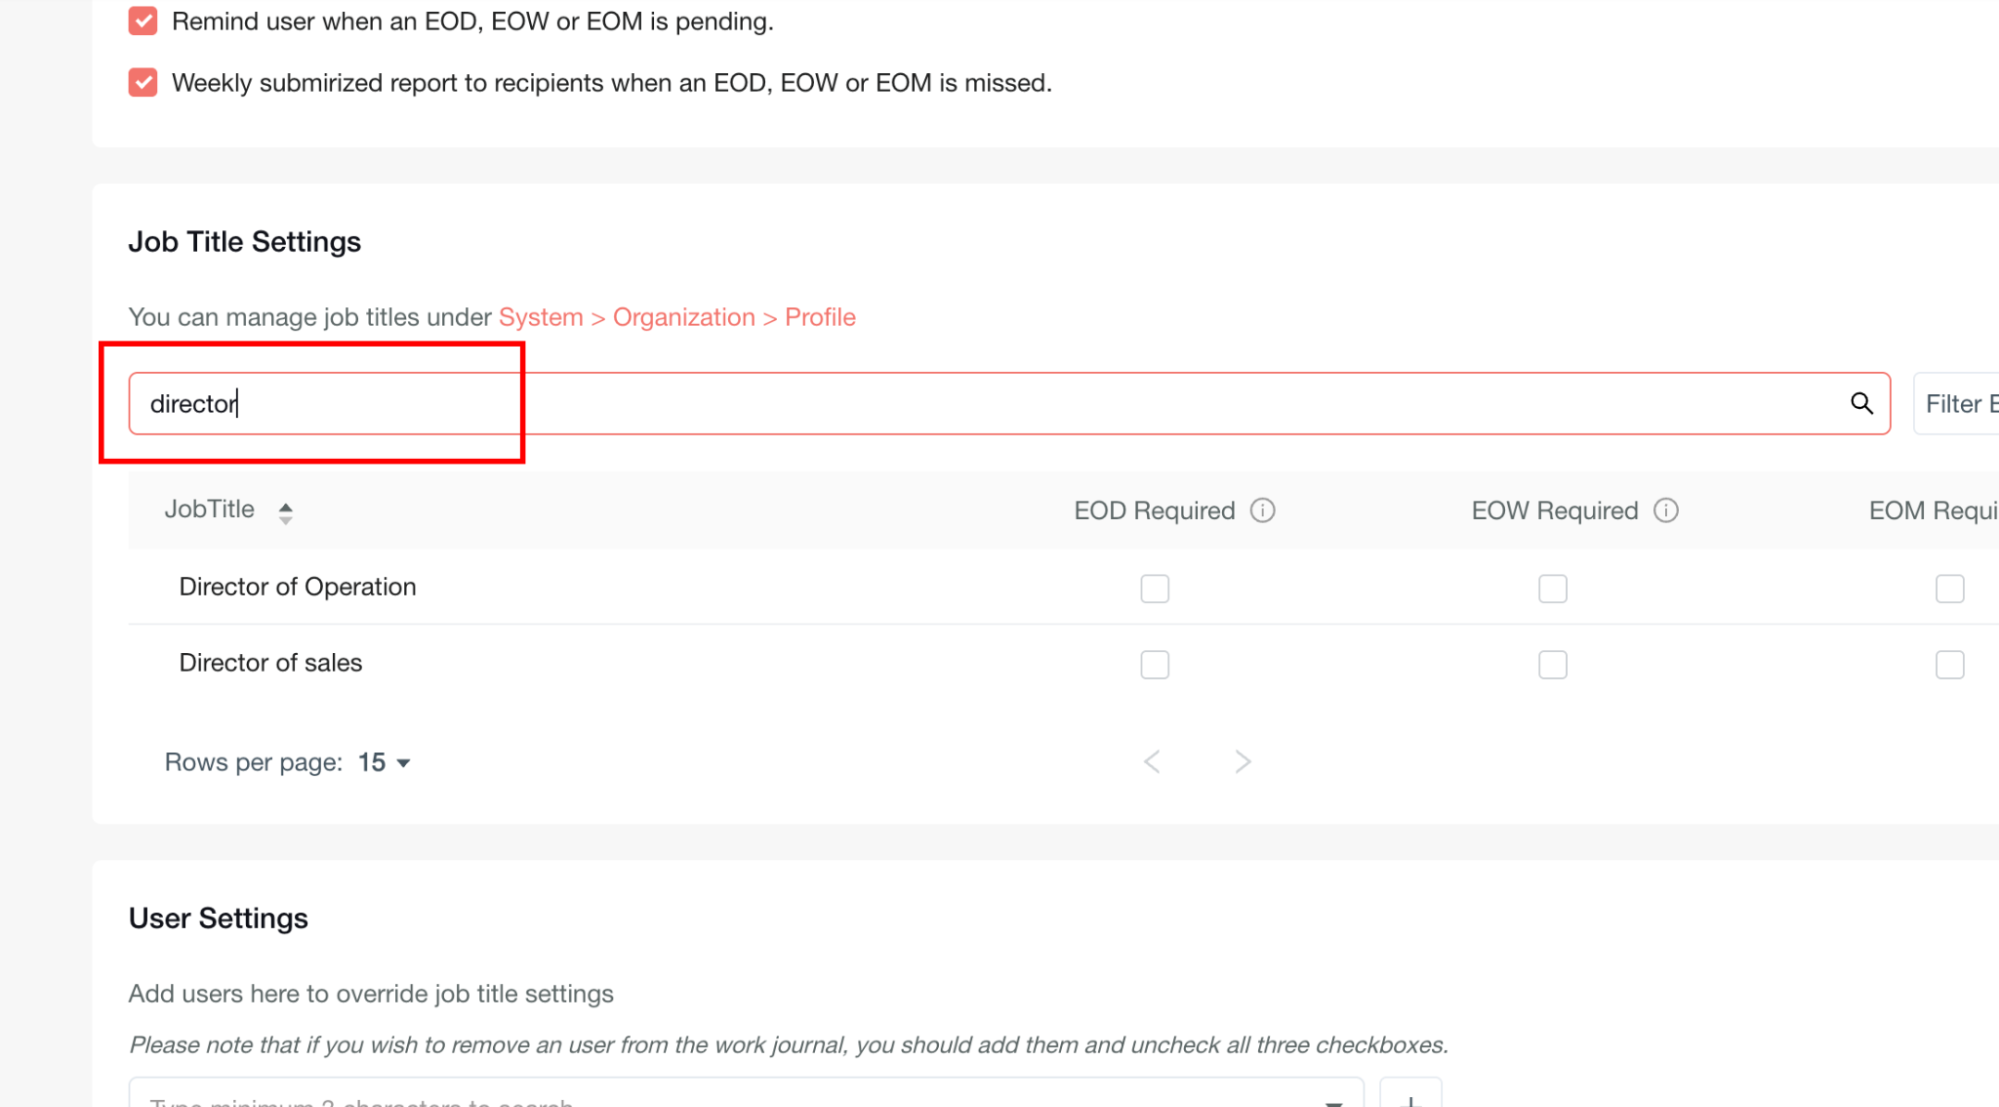This screenshot has width=1999, height=1107.
Task: Uncheck pending EOD reminder checkbox
Action: (x=143, y=21)
